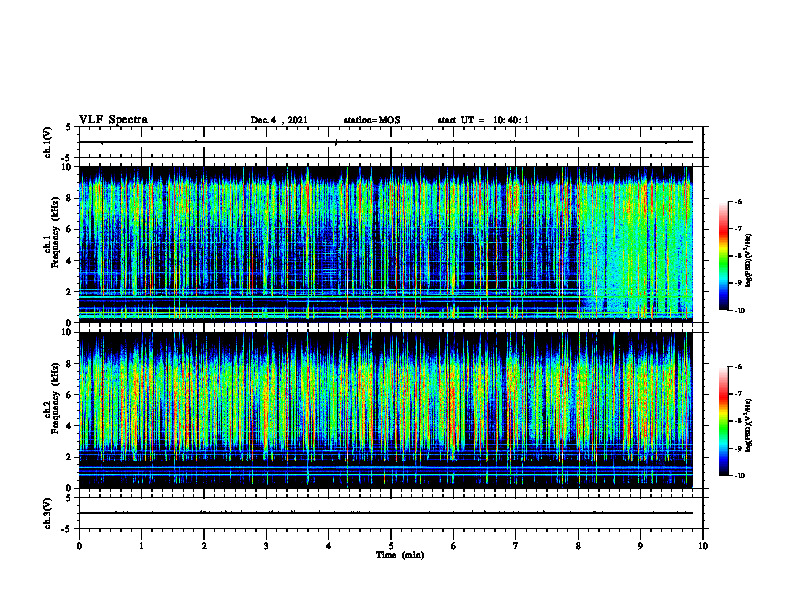Click the 4 kHz tick label on ch.1 spectrogram

coord(70,261)
